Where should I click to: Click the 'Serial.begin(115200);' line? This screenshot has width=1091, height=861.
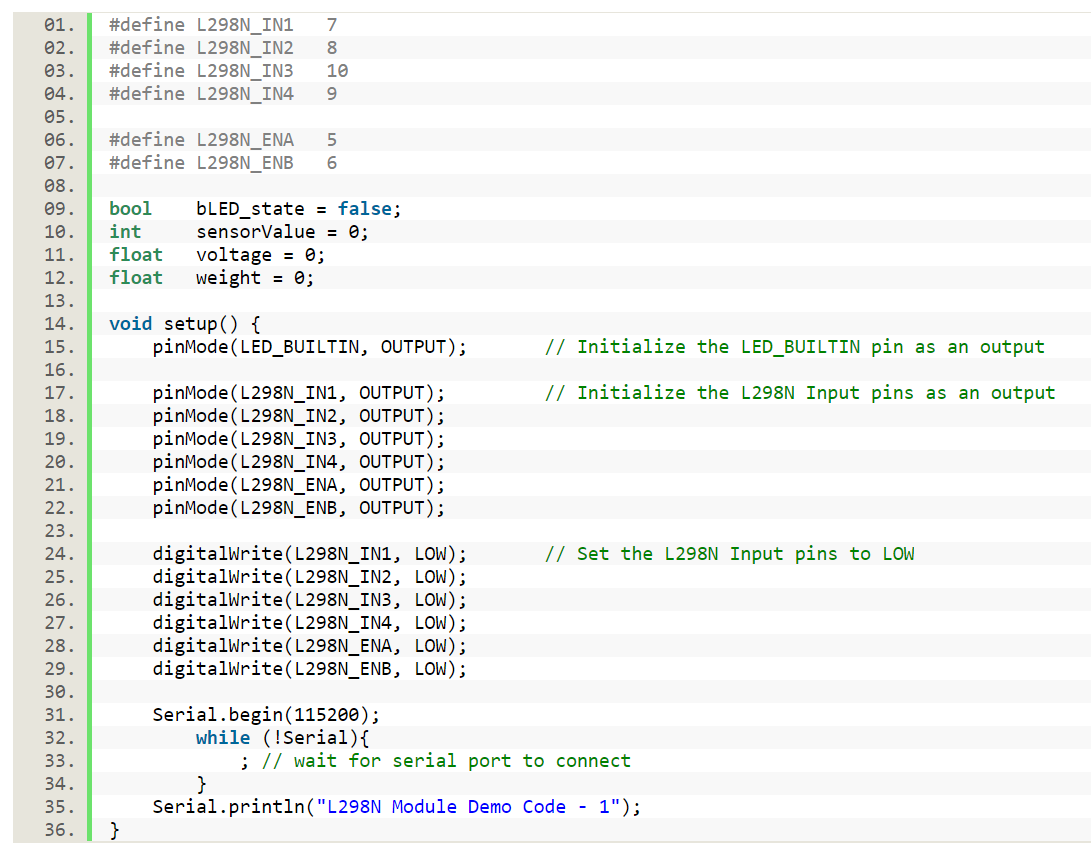point(266,715)
